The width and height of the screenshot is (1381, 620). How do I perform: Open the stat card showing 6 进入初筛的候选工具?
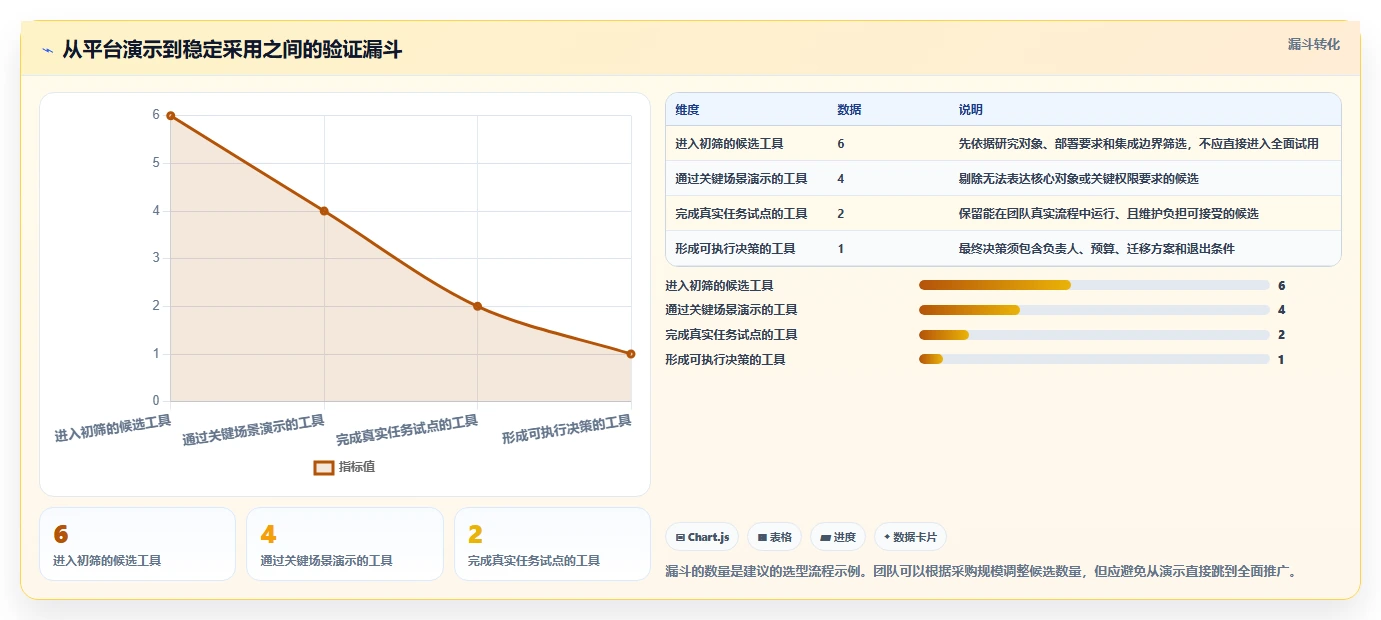(x=137, y=544)
